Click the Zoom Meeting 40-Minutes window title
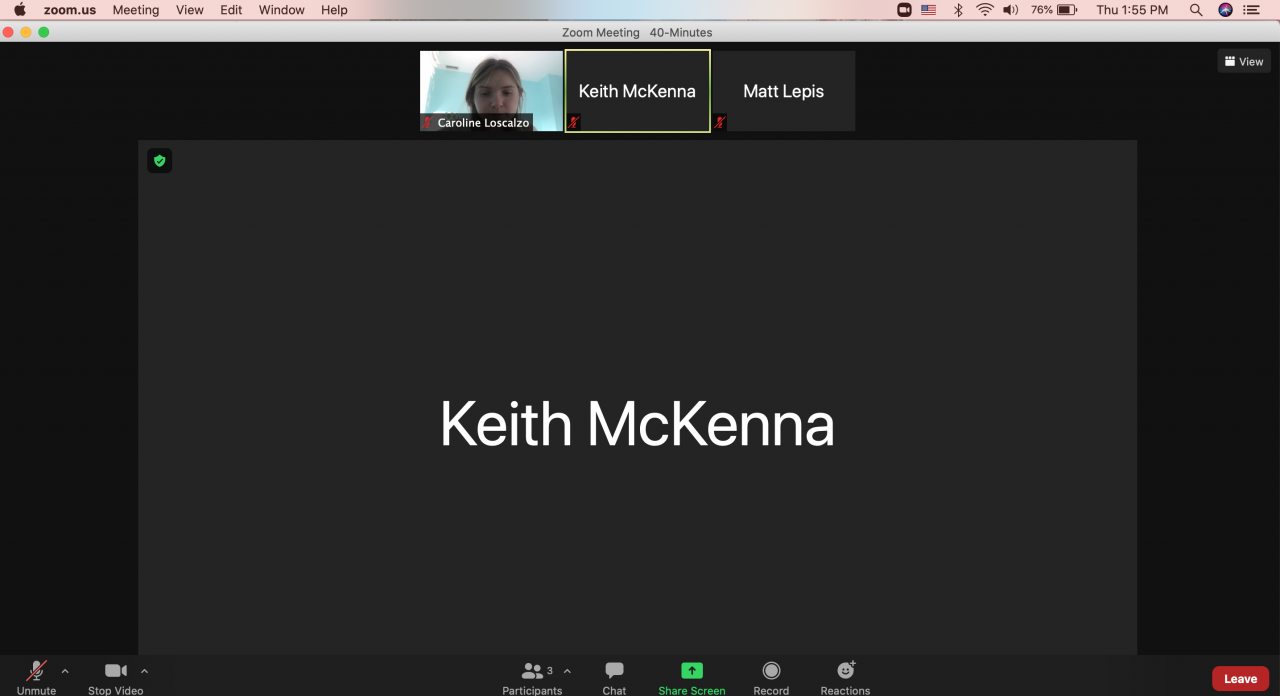This screenshot has height=696, width=1280. coord(637,32)
